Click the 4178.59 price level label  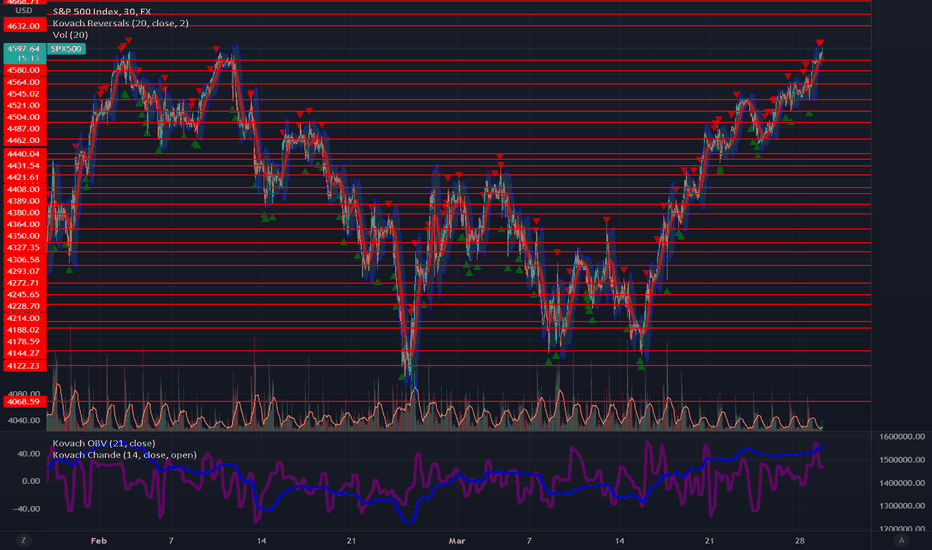24,341
